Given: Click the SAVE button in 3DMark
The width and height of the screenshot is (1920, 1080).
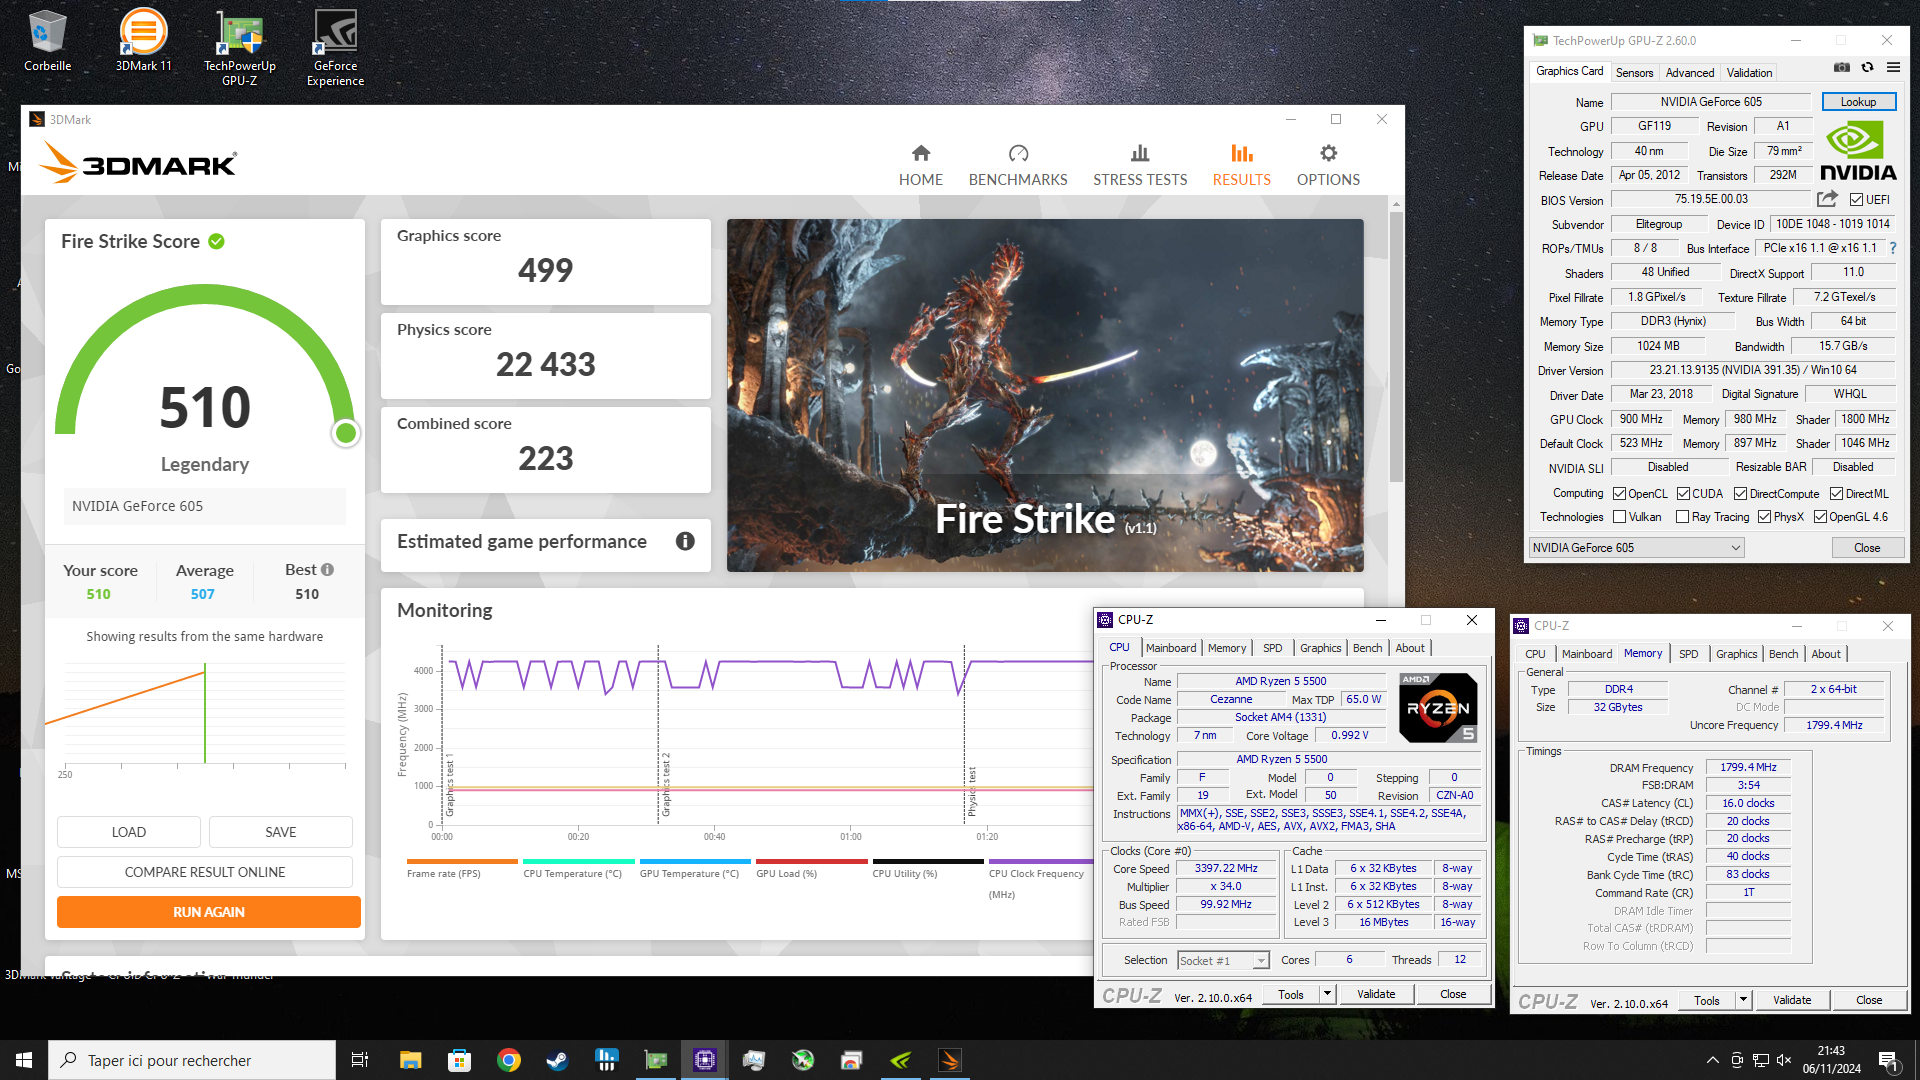Looking at the screenshot, I should coord(281,832).
